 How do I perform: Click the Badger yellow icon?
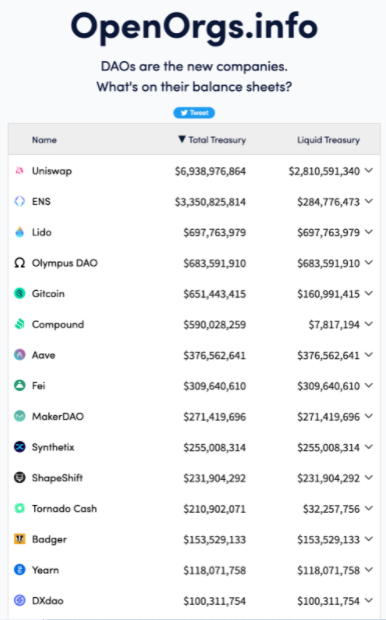(x=19, y=539)
